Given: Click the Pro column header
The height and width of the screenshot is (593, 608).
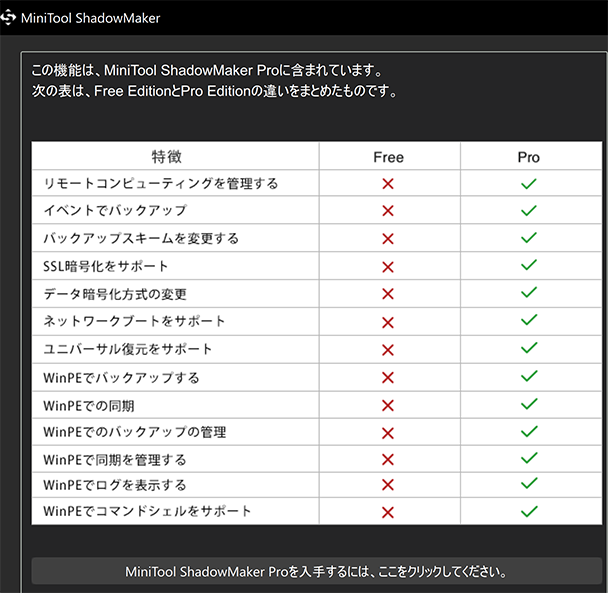Looking at the screenshot, I should [x=529, y=157].
